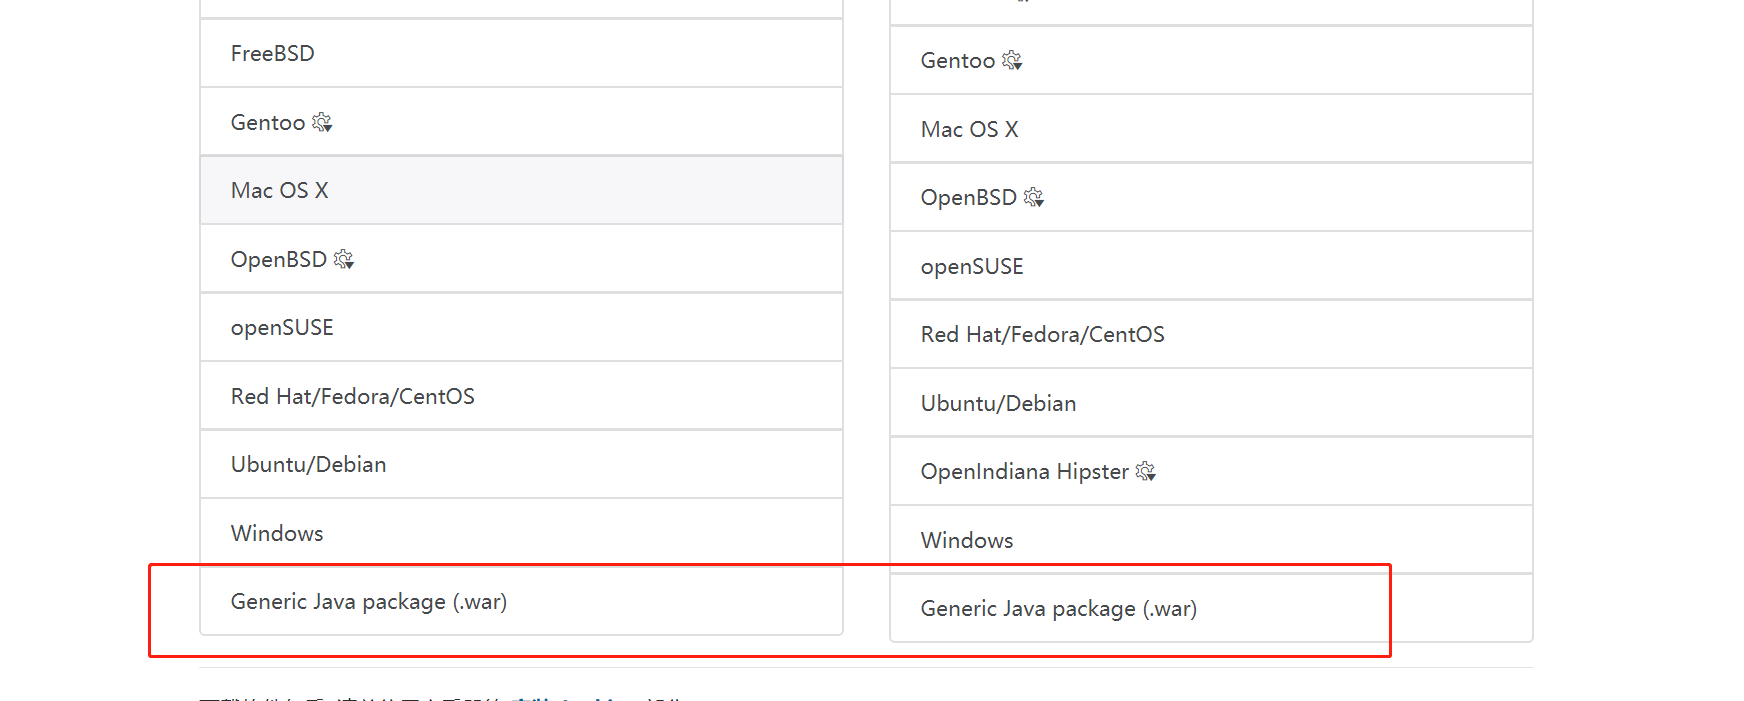
Task: Select Windows in left list
Action: [x=521, y=533]
